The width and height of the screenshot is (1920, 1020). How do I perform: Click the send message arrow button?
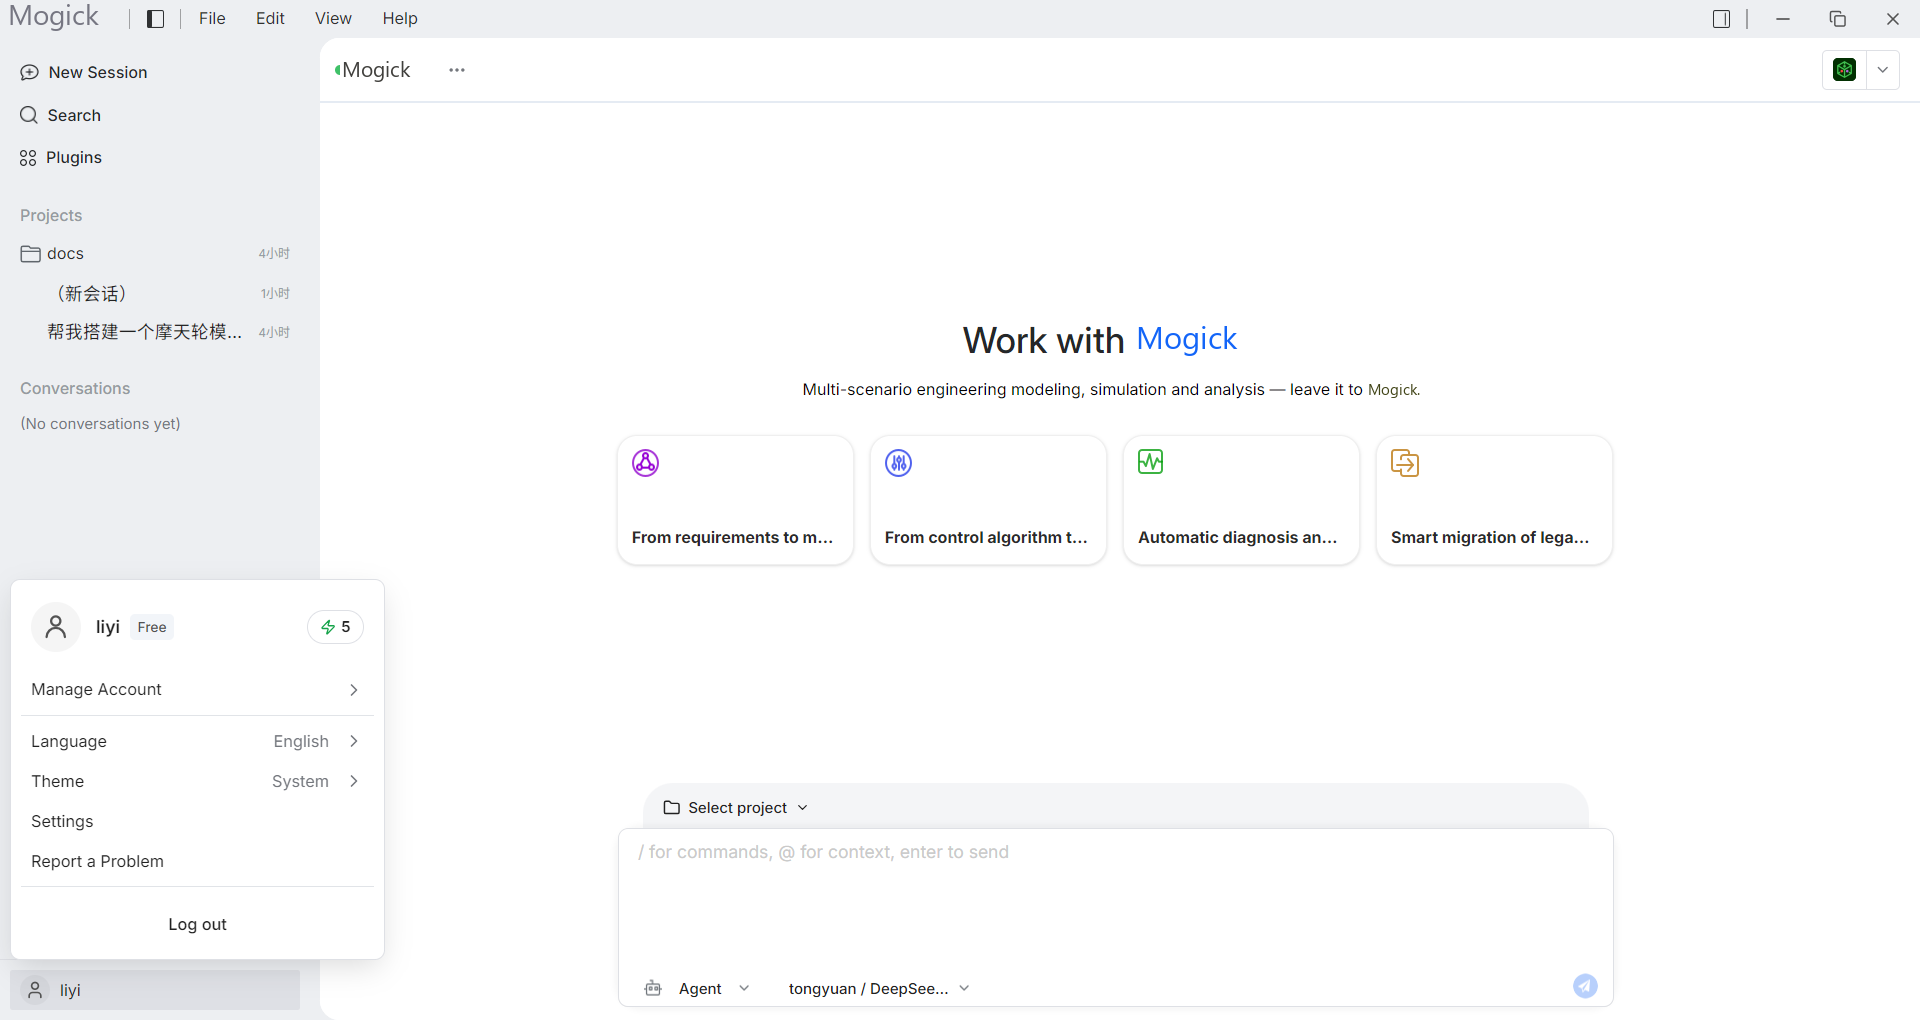(x=1585, y=986)
